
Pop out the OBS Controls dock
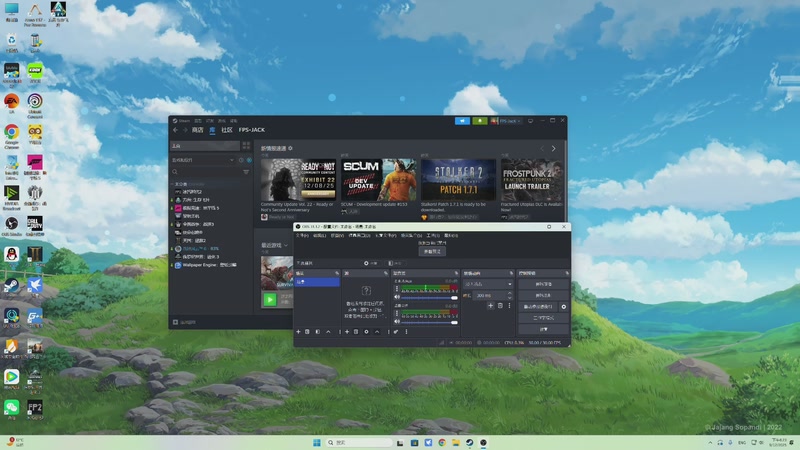567,273
